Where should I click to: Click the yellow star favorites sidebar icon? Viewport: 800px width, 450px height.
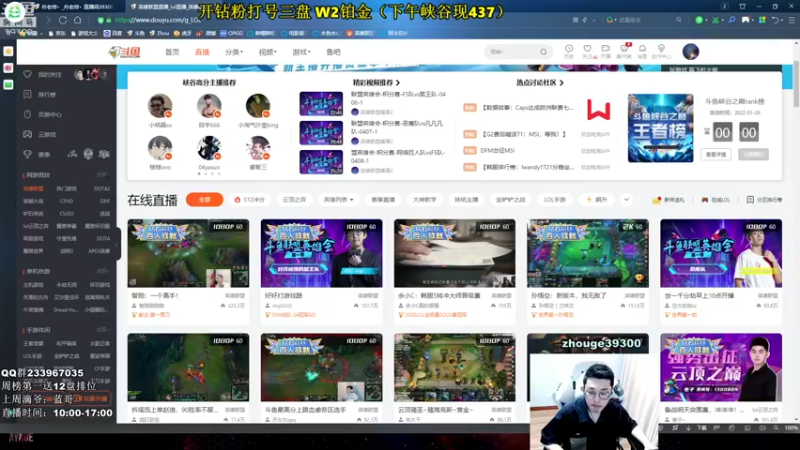pos(8,52)
